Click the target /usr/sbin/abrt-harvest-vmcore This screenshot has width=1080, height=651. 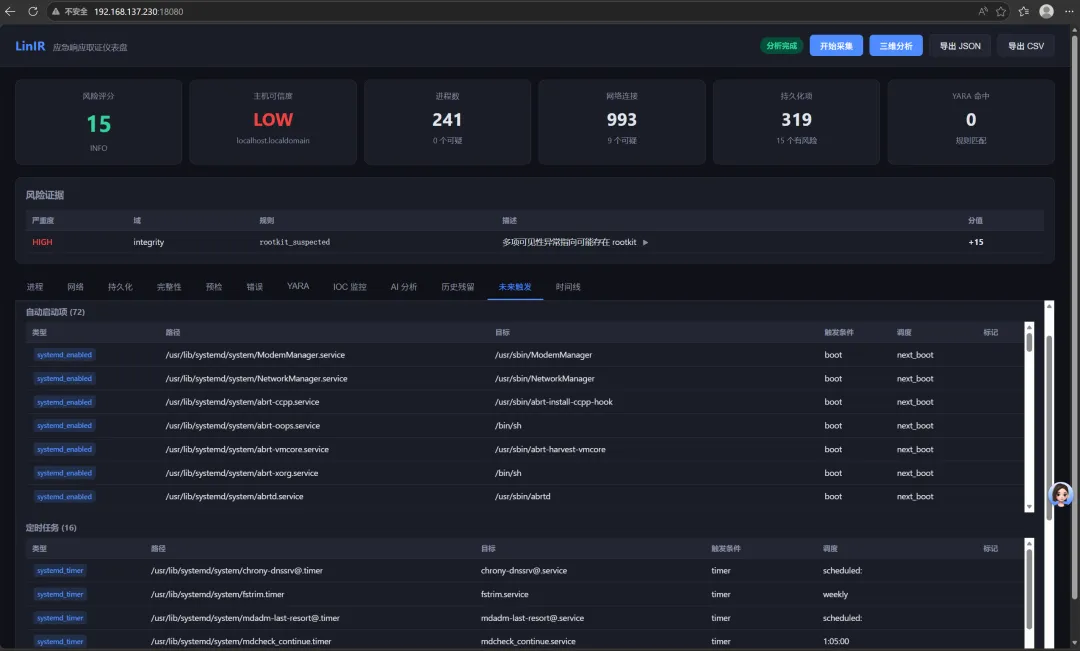[x=550, y=449]
